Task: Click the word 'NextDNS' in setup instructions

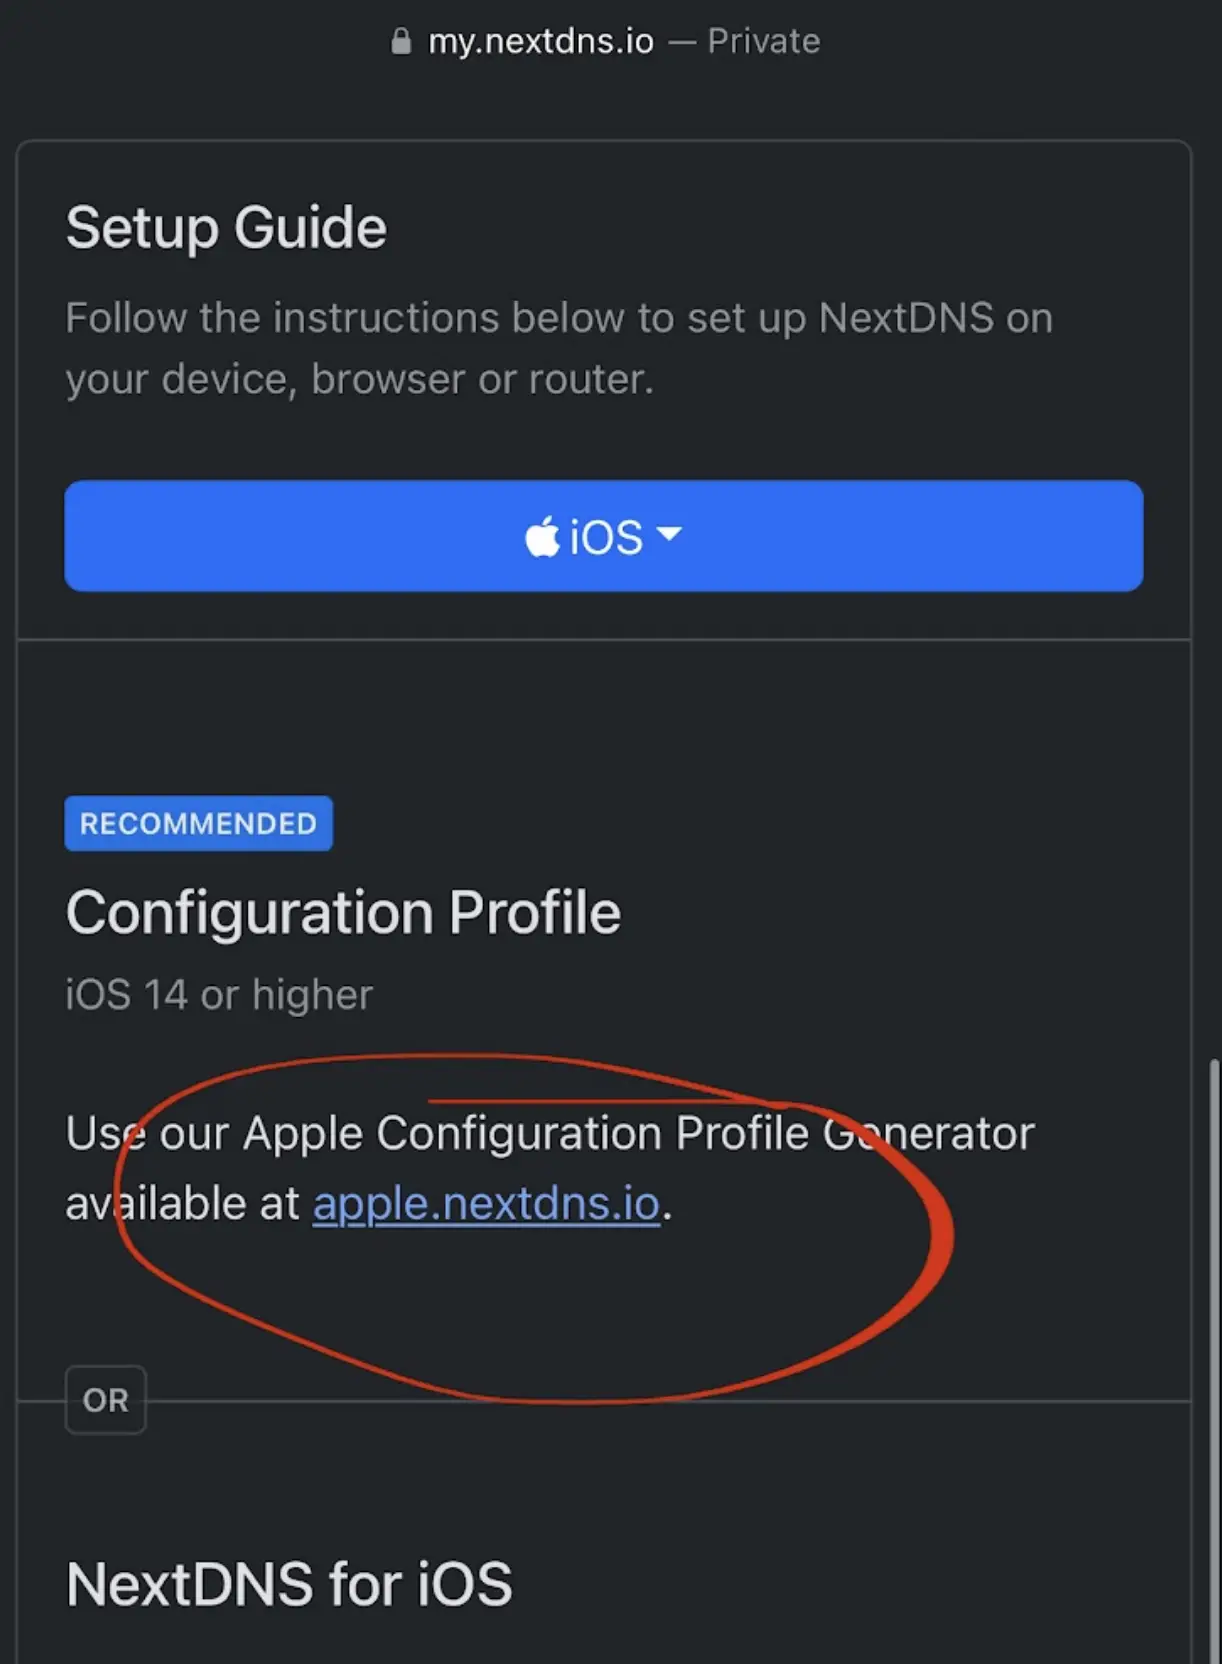Action: [x=907, y=318]
